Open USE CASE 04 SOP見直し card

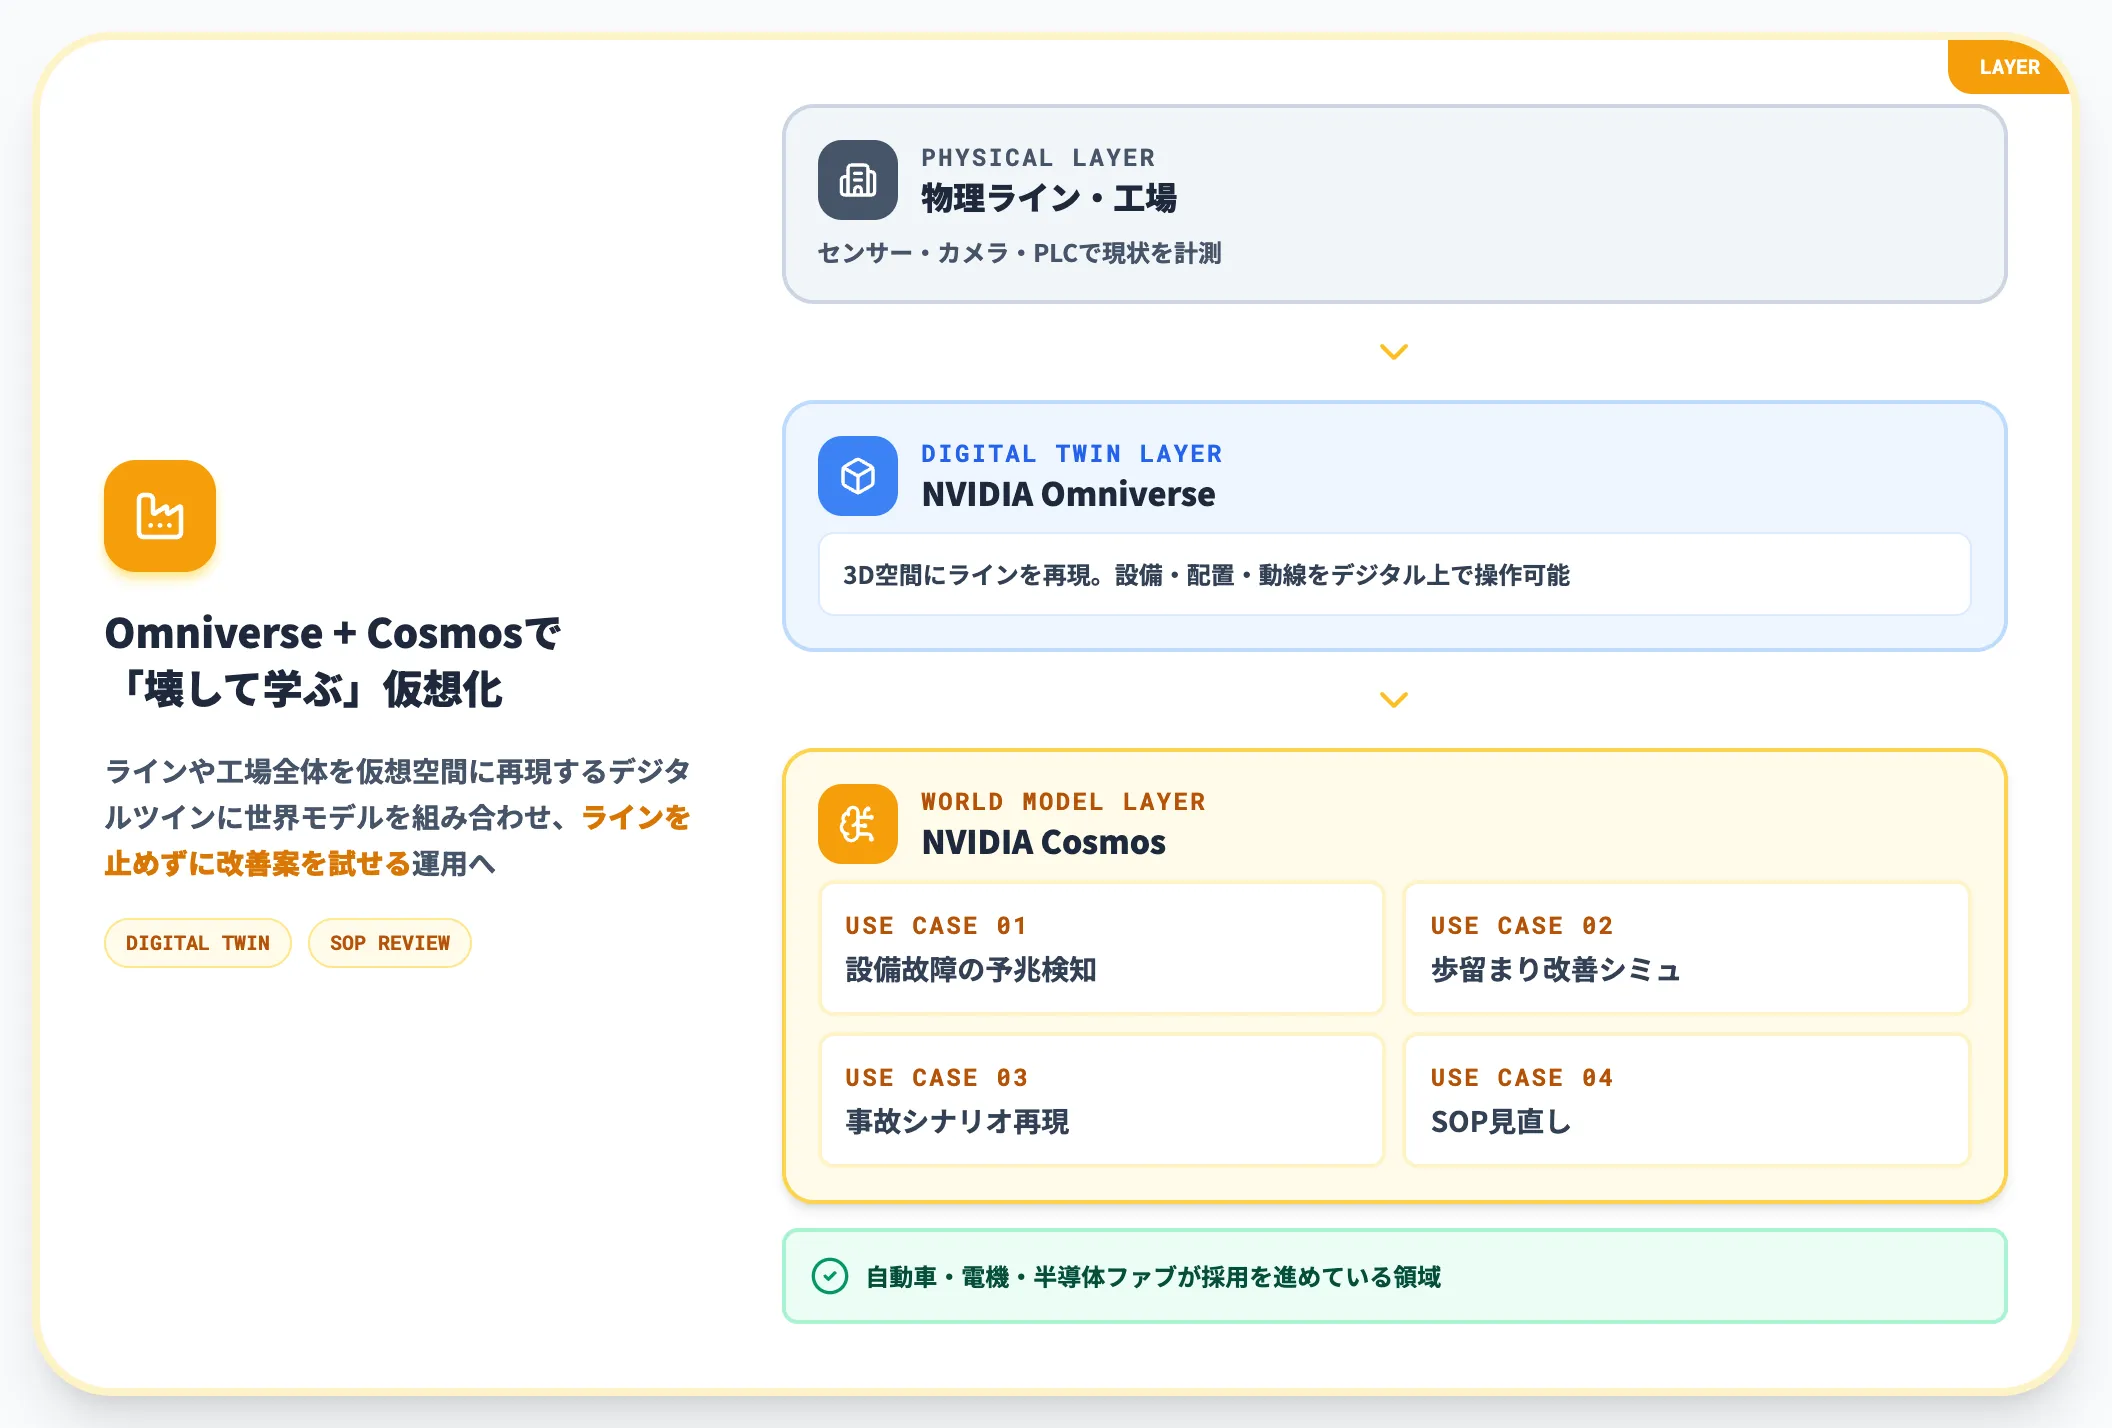(x=1687, y=1100)
